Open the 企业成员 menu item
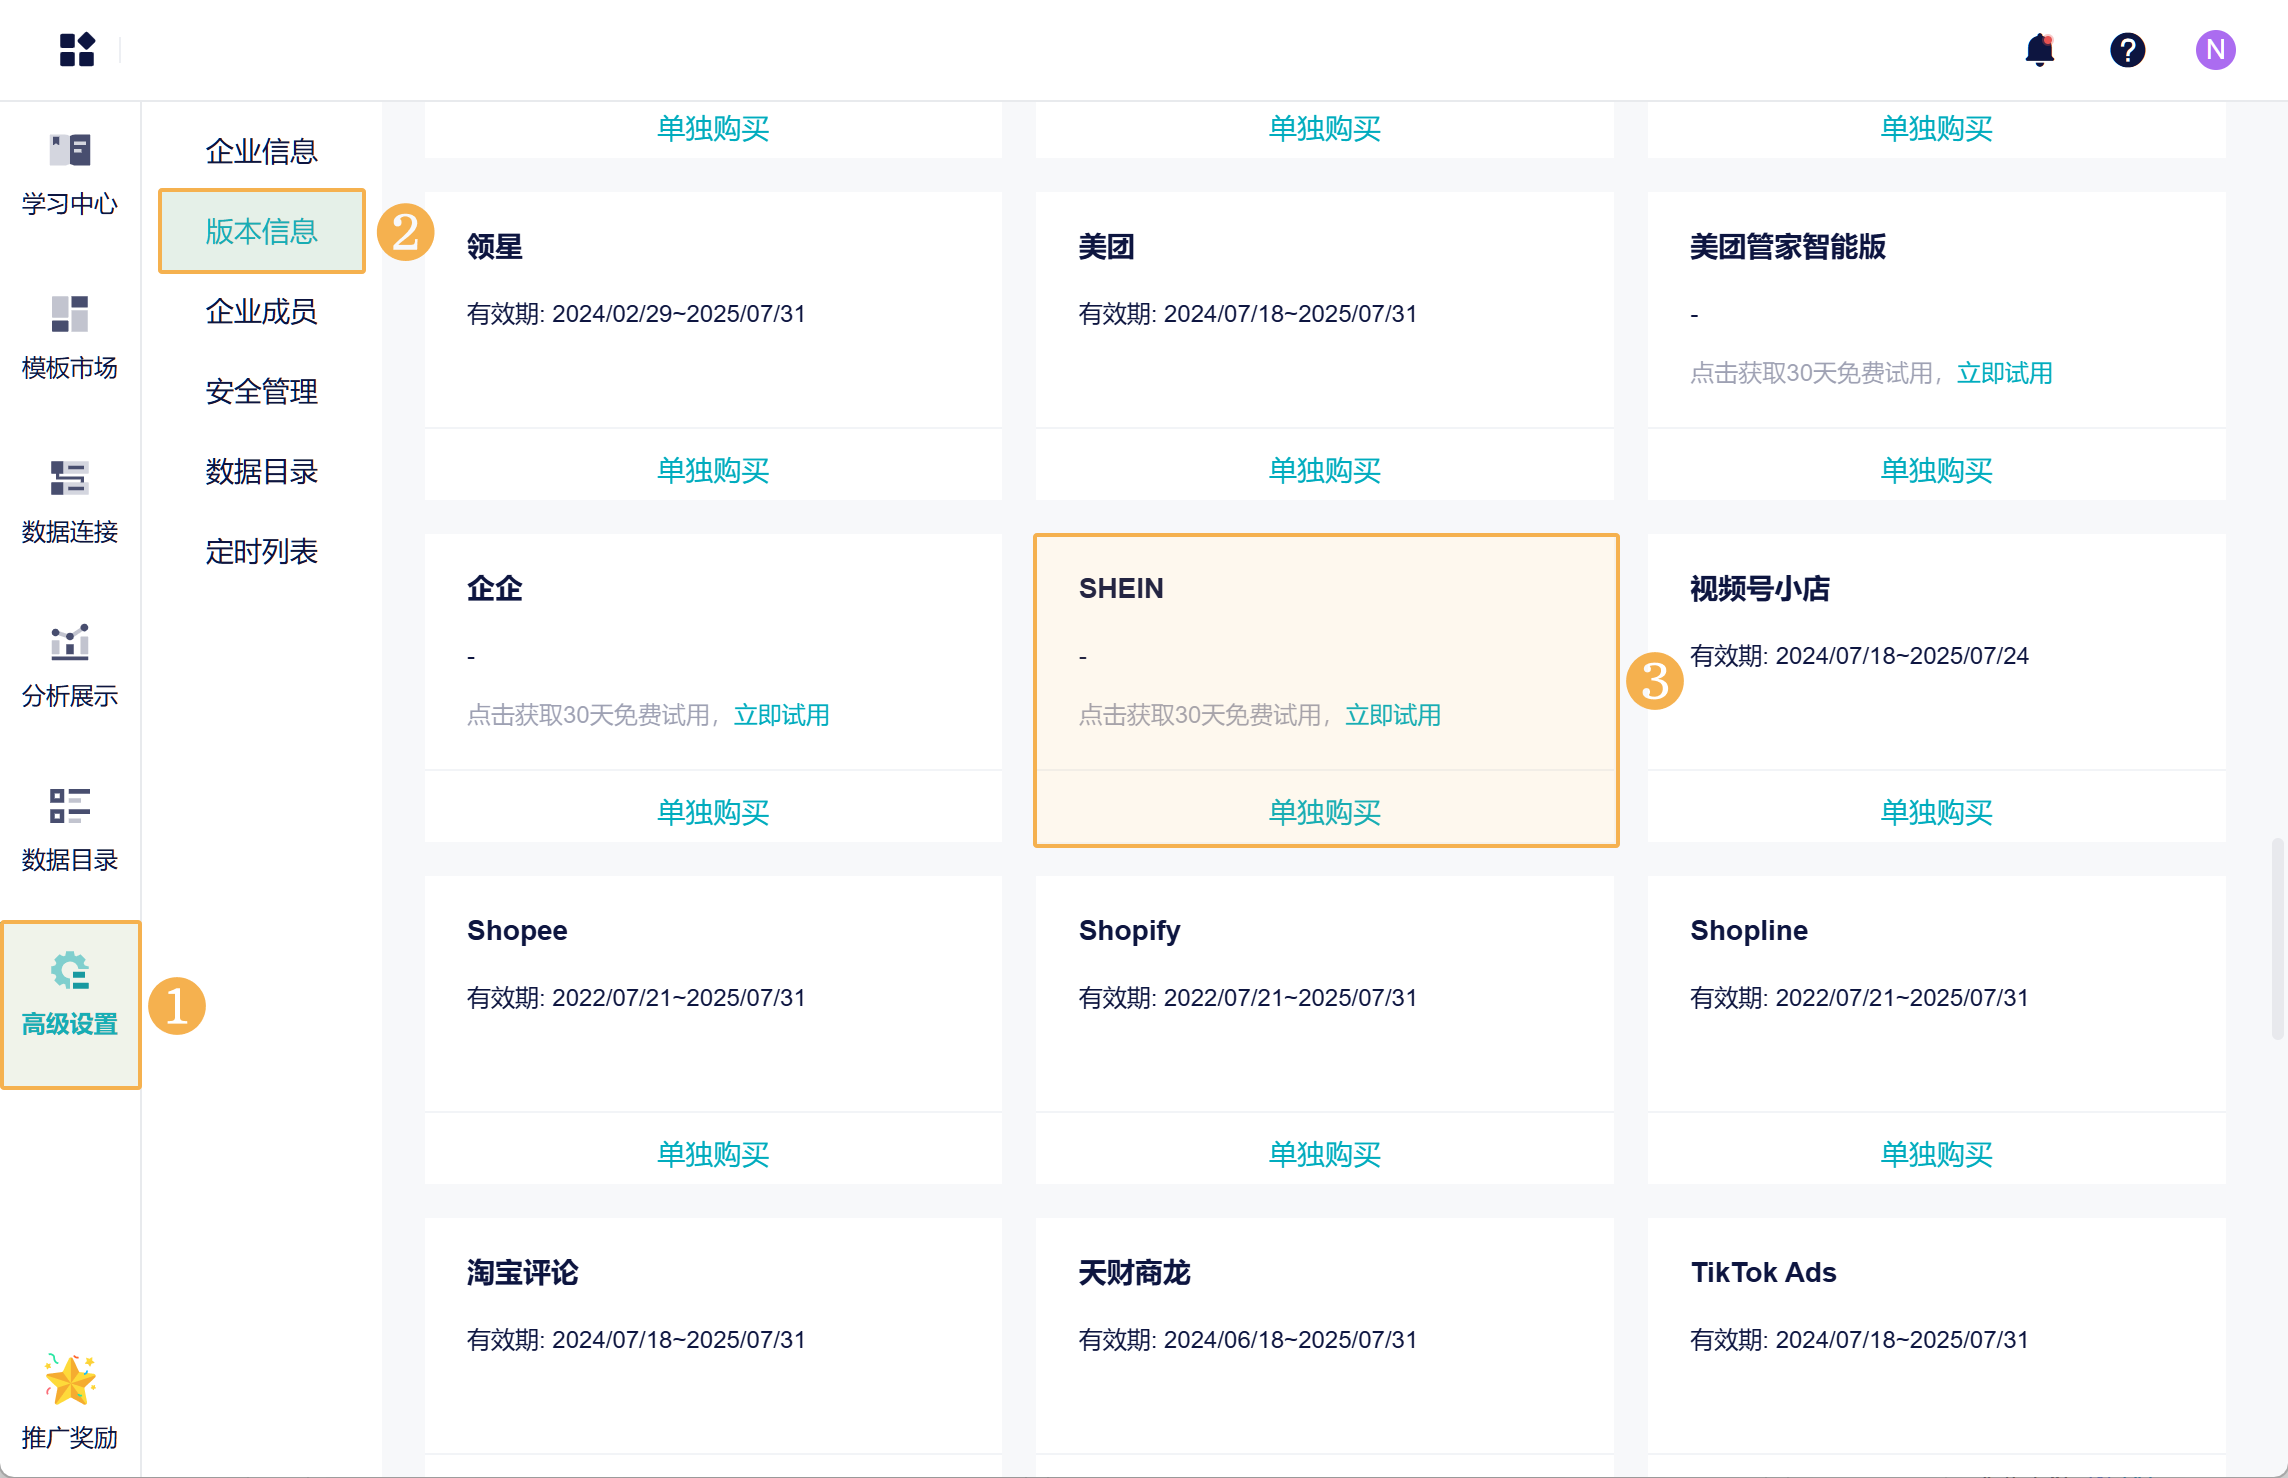Screen dimensions: 2288x1478 [x=261, y=311]
